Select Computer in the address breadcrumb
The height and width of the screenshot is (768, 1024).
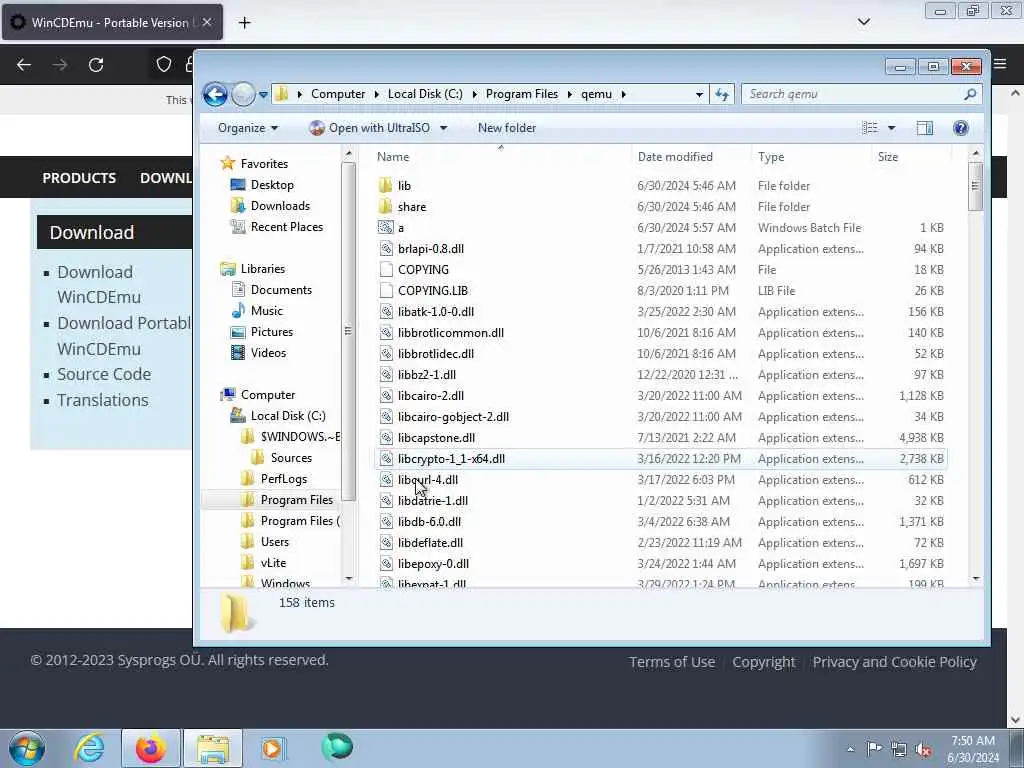(338, 94)
